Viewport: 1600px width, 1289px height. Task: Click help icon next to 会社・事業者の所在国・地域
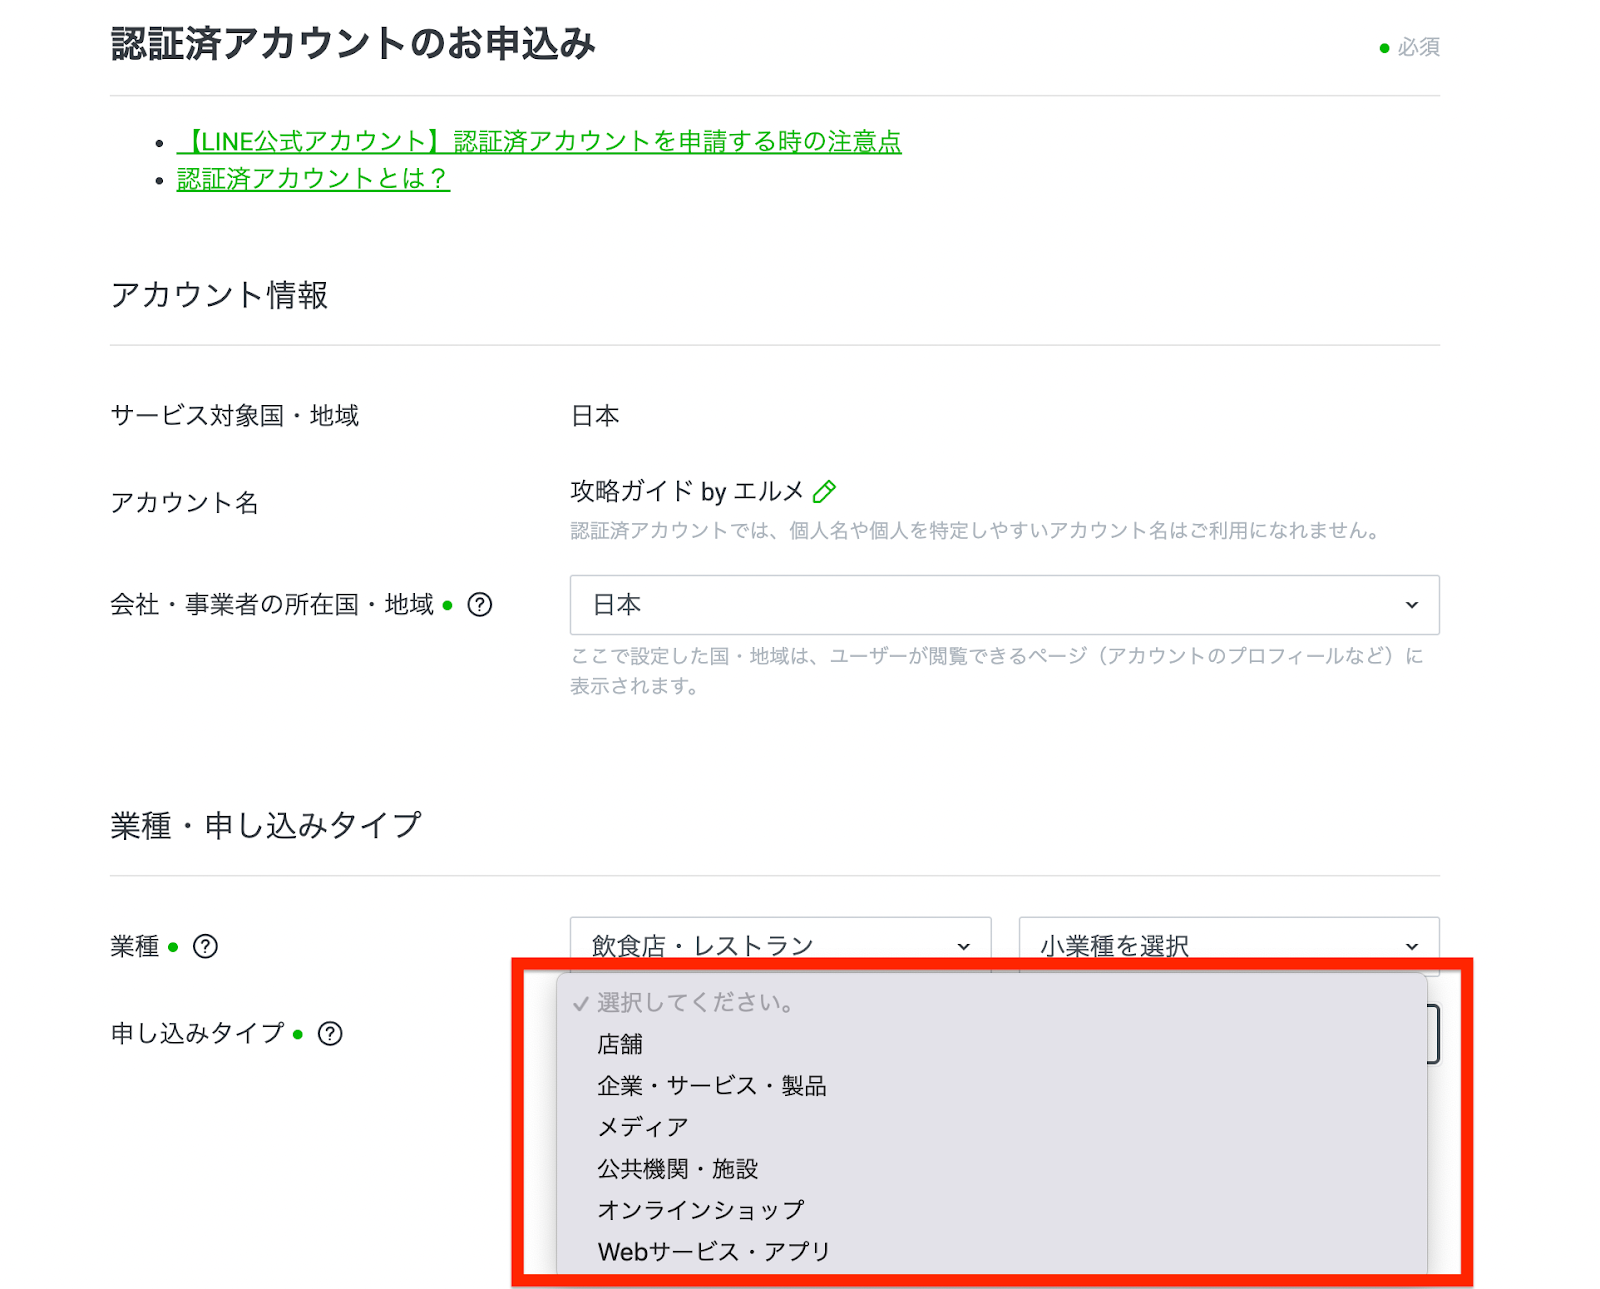(480, 605)
